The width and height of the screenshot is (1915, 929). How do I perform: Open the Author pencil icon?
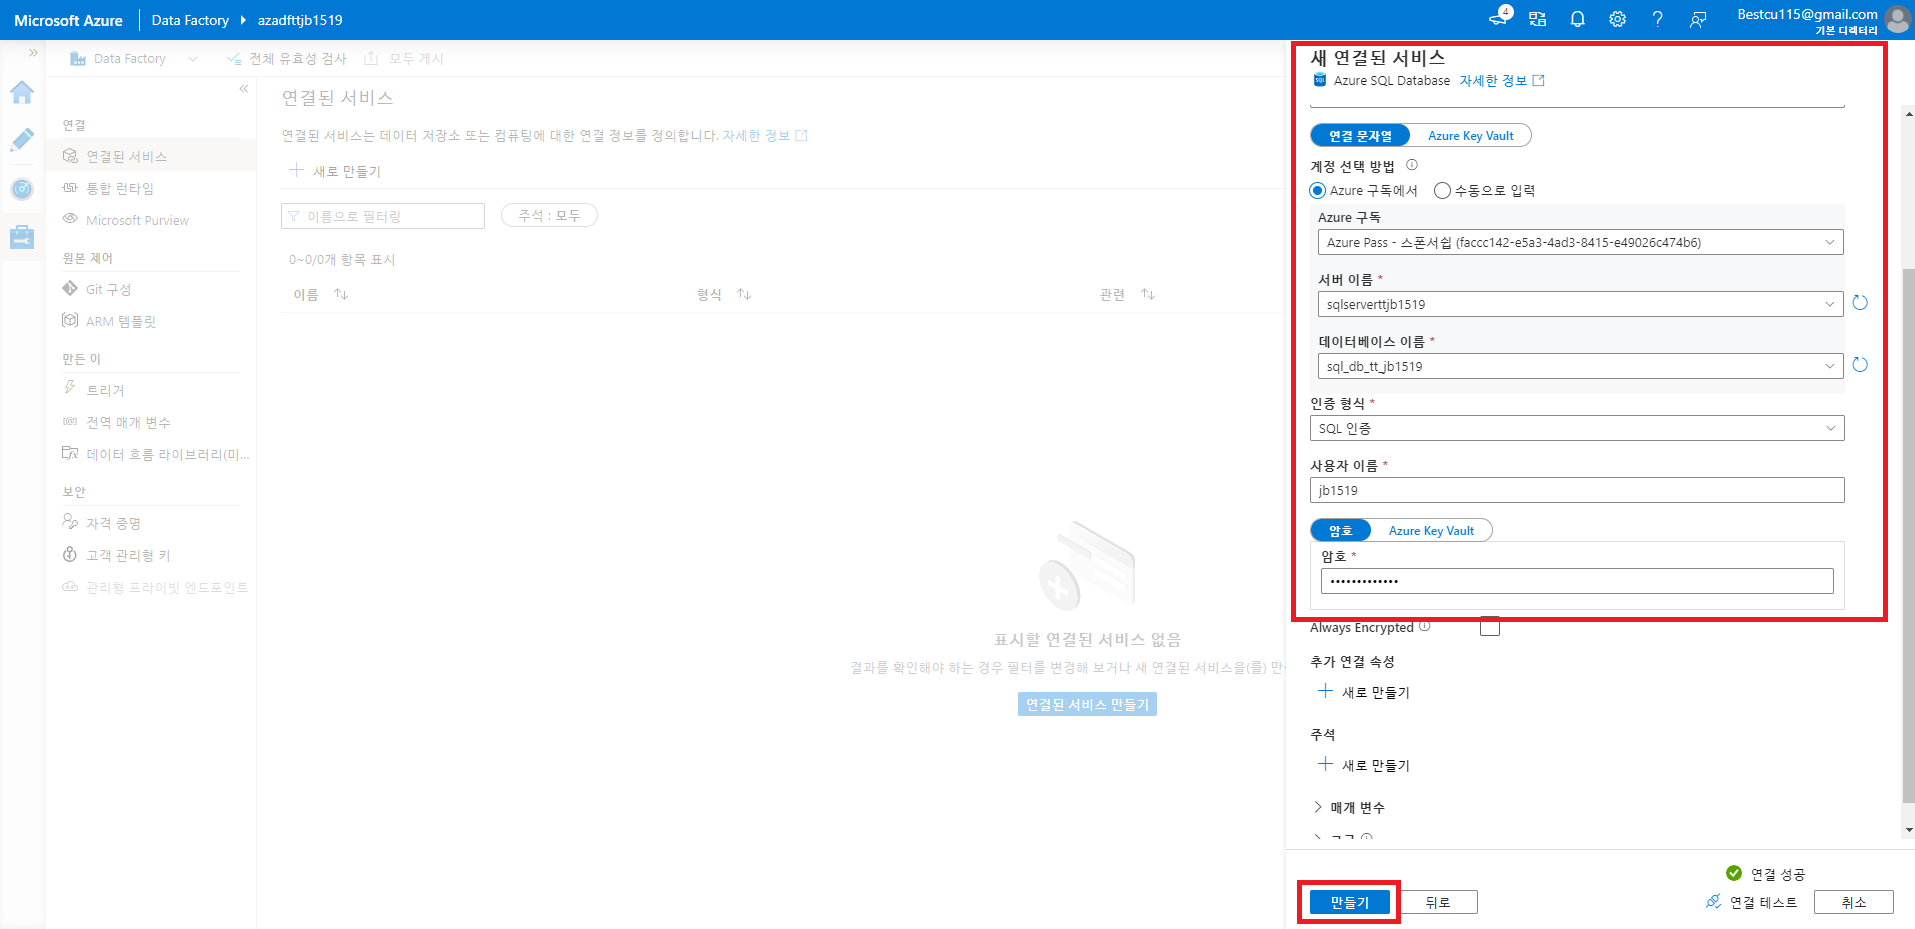coord(22,140)
